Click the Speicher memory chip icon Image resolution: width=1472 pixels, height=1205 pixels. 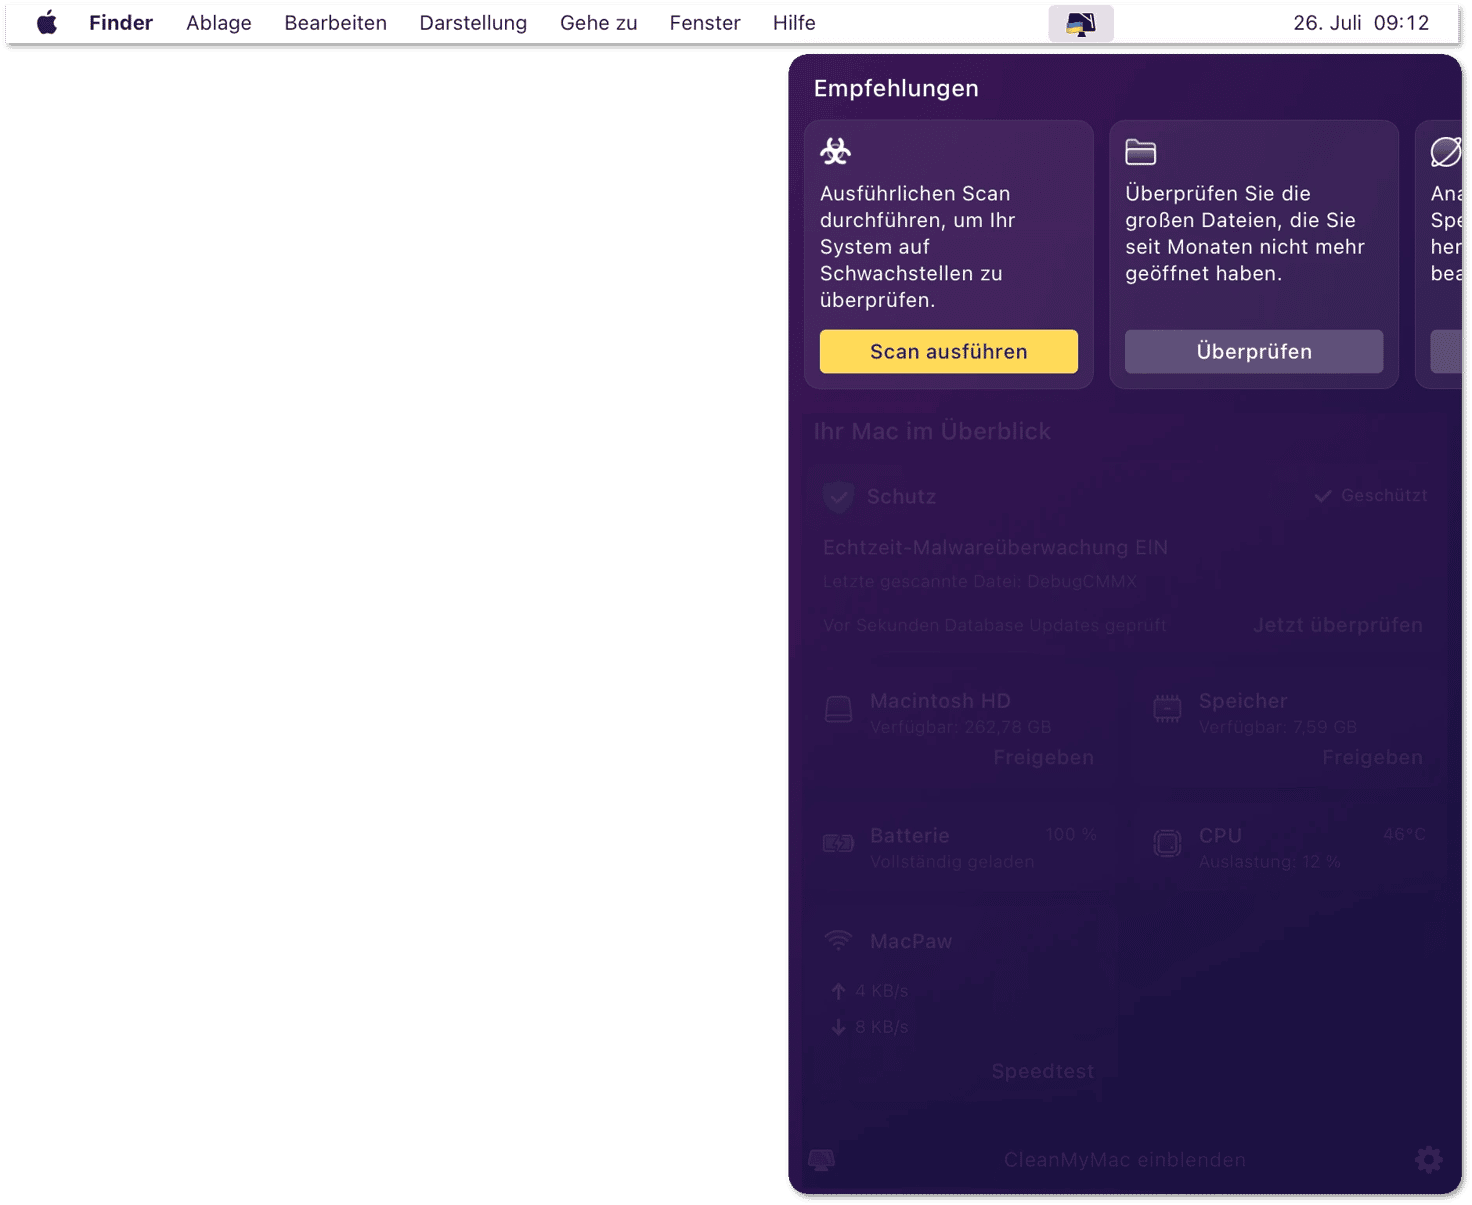click(x=1167, y=709)
